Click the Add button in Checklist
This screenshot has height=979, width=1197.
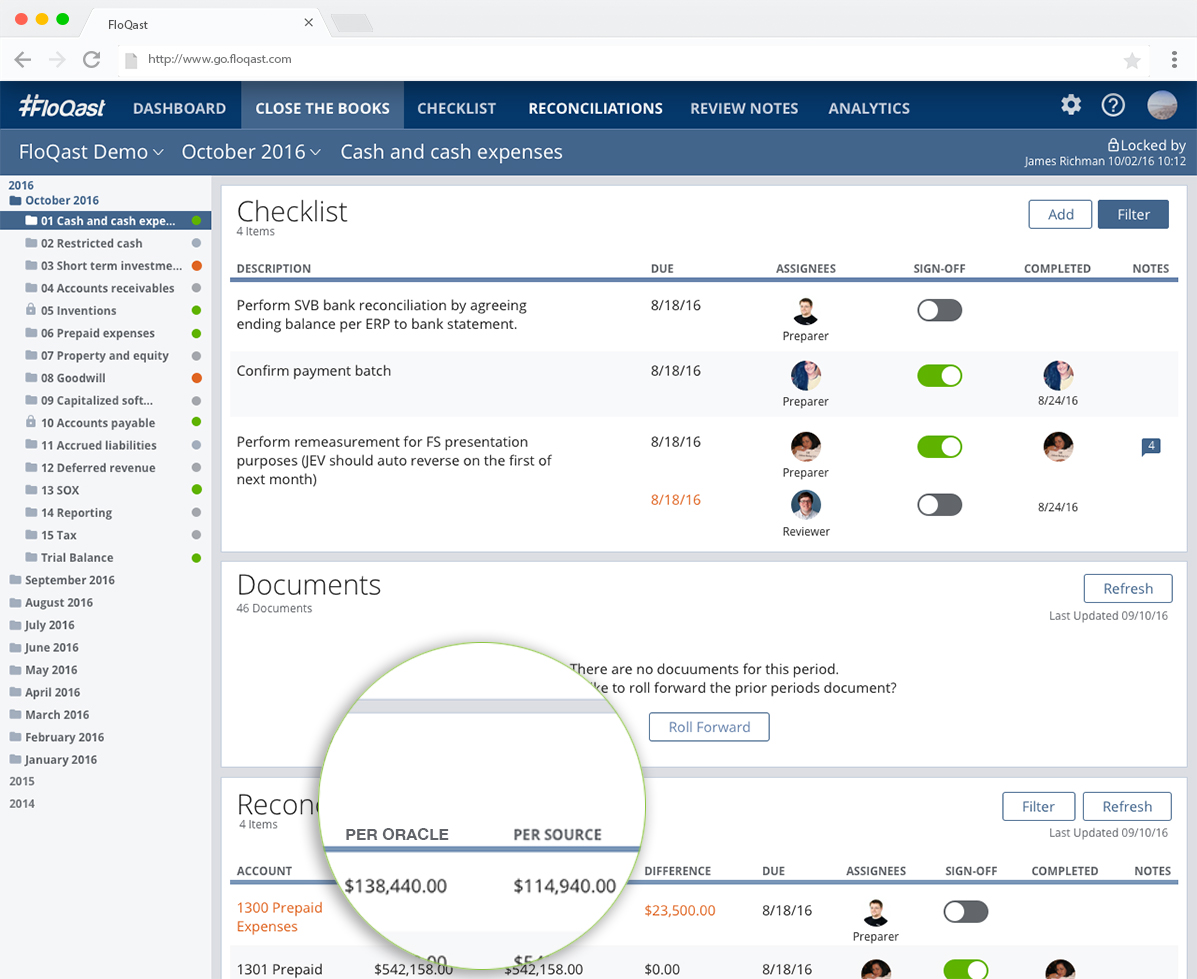1060,214
